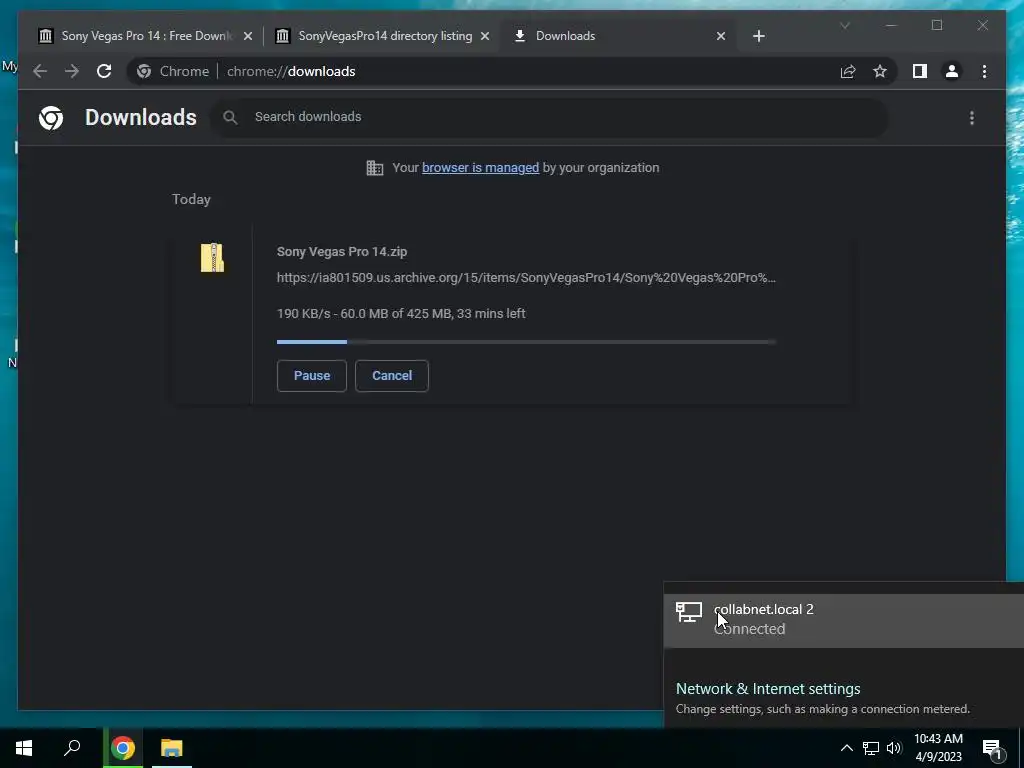Image resolution: width=1024 pixels, height=768 pixels.
Task: Close the Sony Vegas Pro 14 Free Download tab
Action: coord(248,36)
